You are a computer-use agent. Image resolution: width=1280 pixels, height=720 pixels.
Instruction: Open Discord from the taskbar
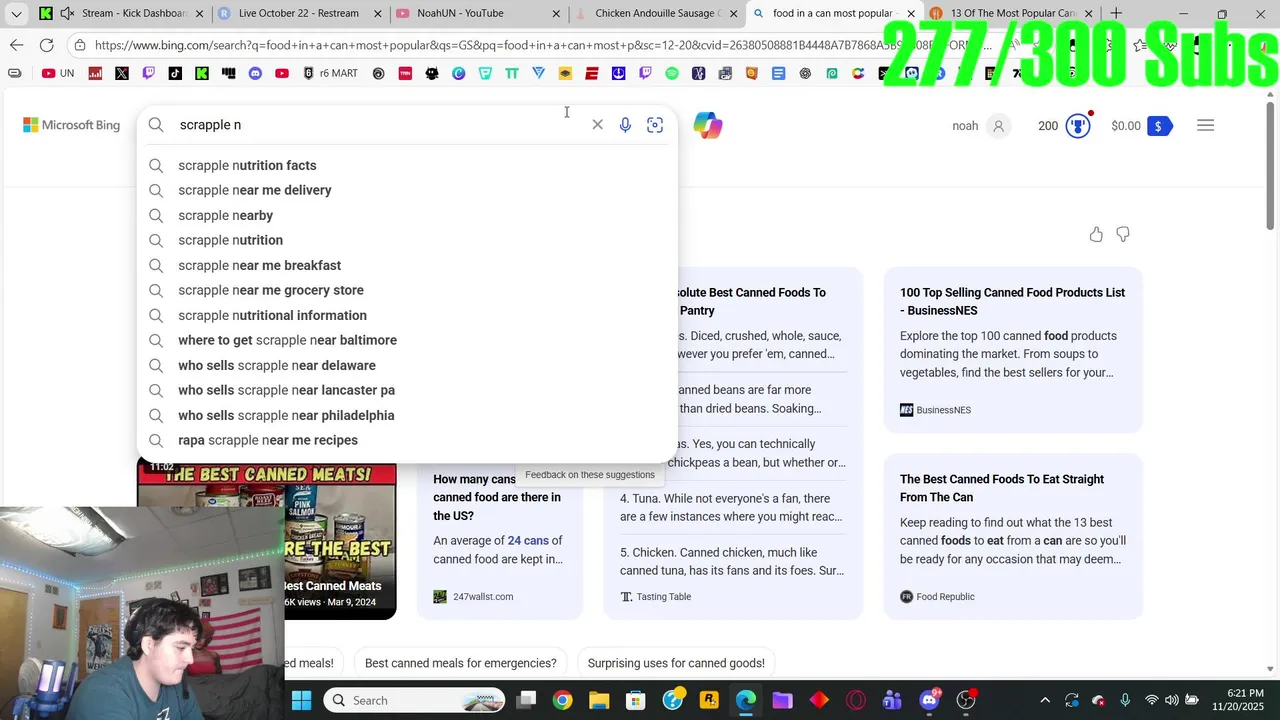tap(929, 700)
